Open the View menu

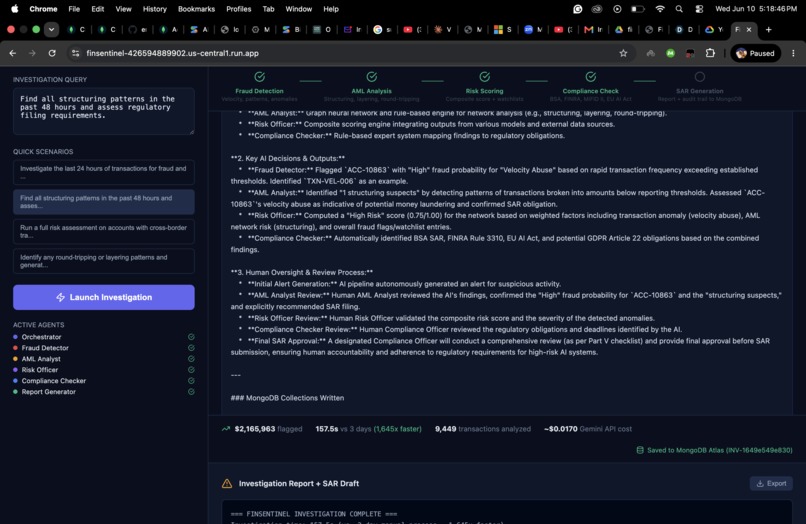[x=123, y=9]
